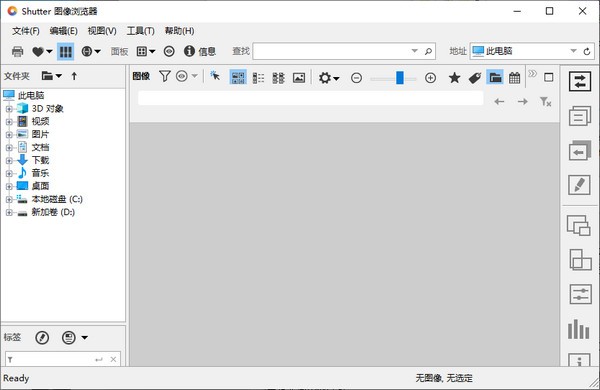This screenshot has height=390, width=600.
Task: Toggle the calendar view button
Action: point(514,78)
